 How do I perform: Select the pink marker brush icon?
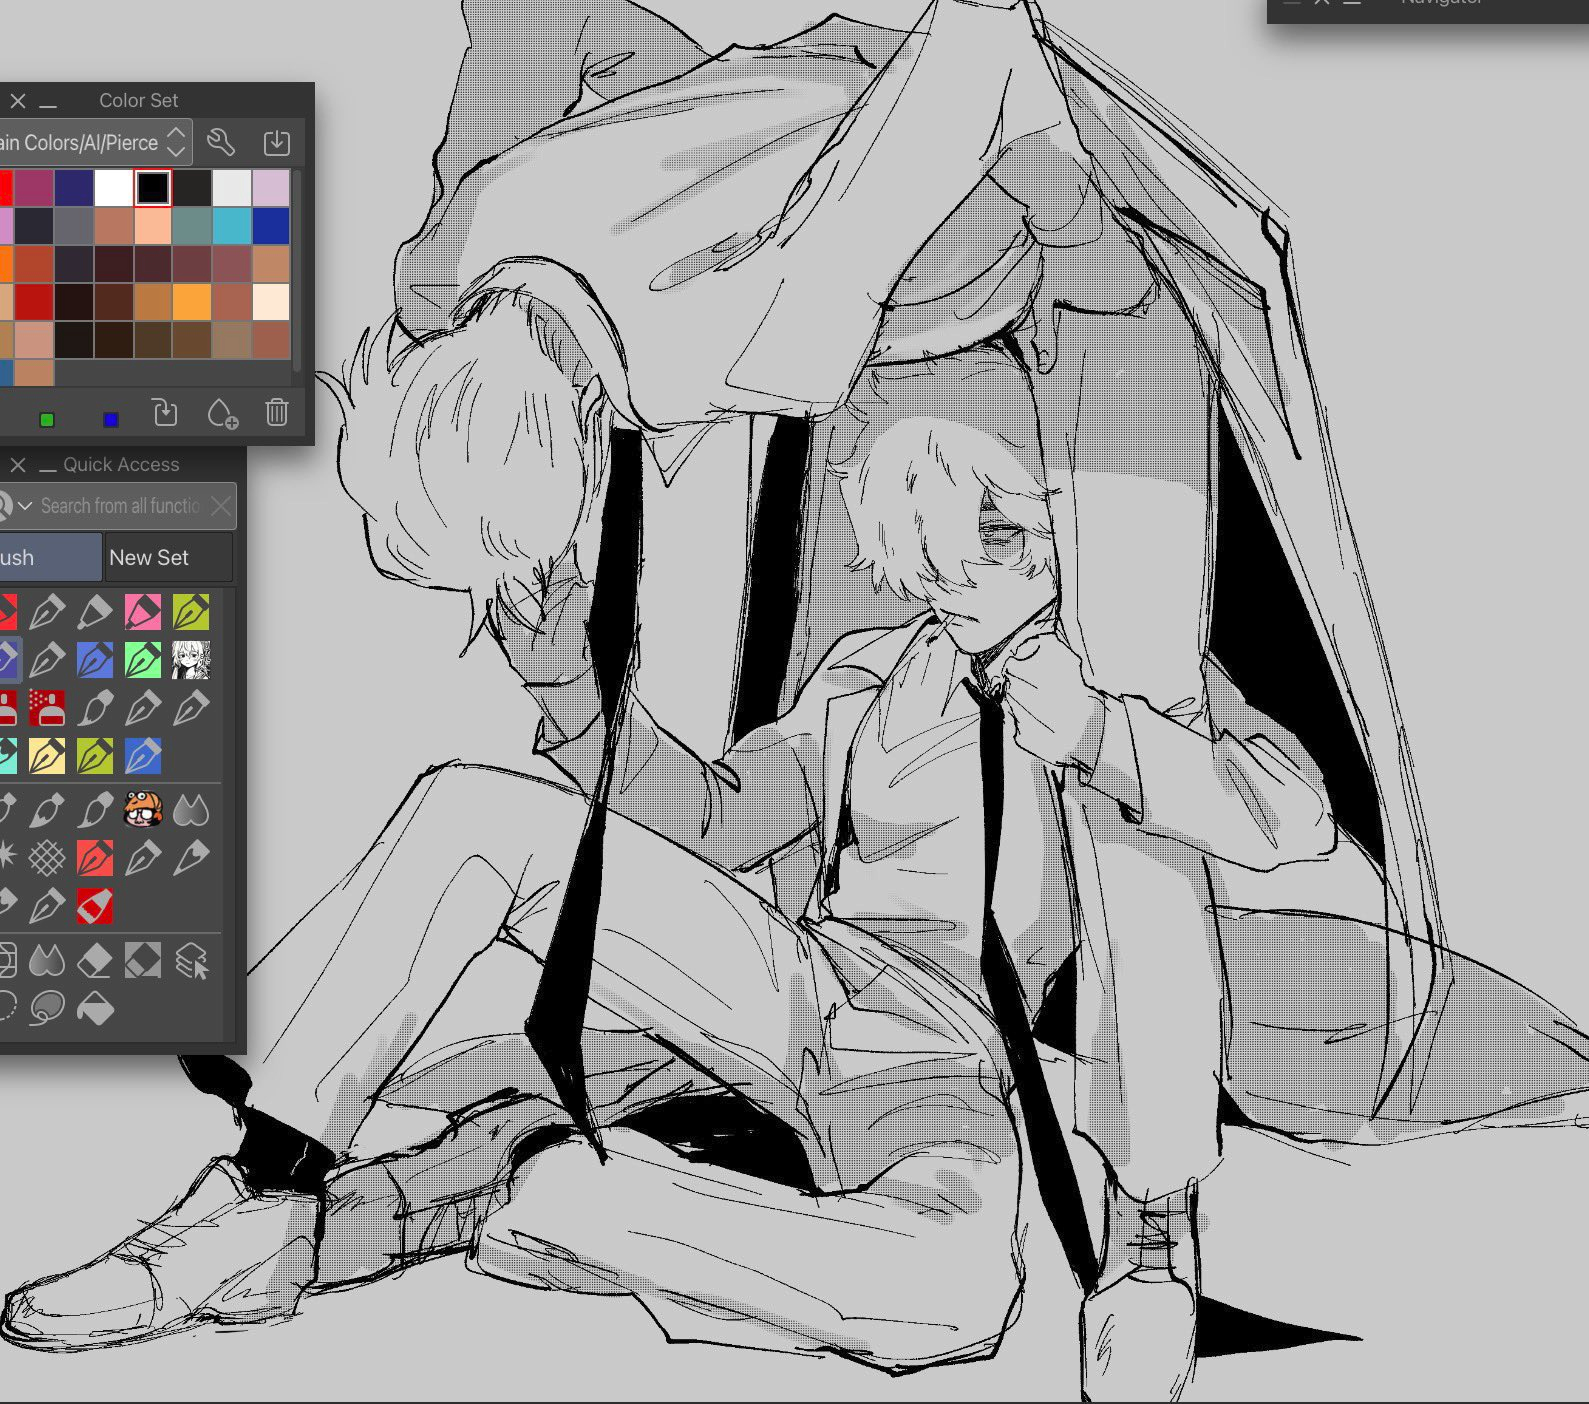tap(143, 611)
